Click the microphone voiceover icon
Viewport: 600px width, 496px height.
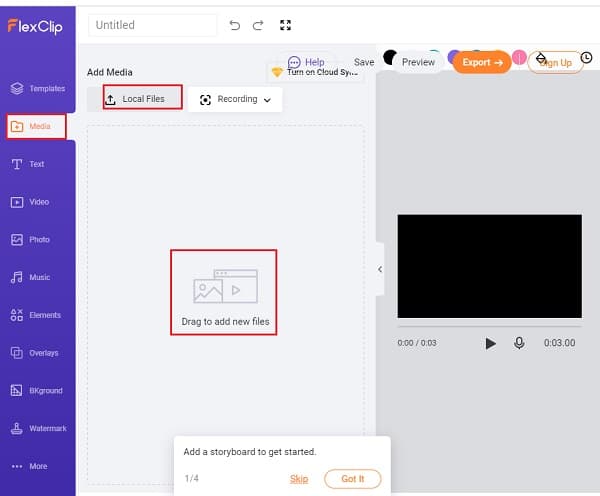tap(519, 343)
